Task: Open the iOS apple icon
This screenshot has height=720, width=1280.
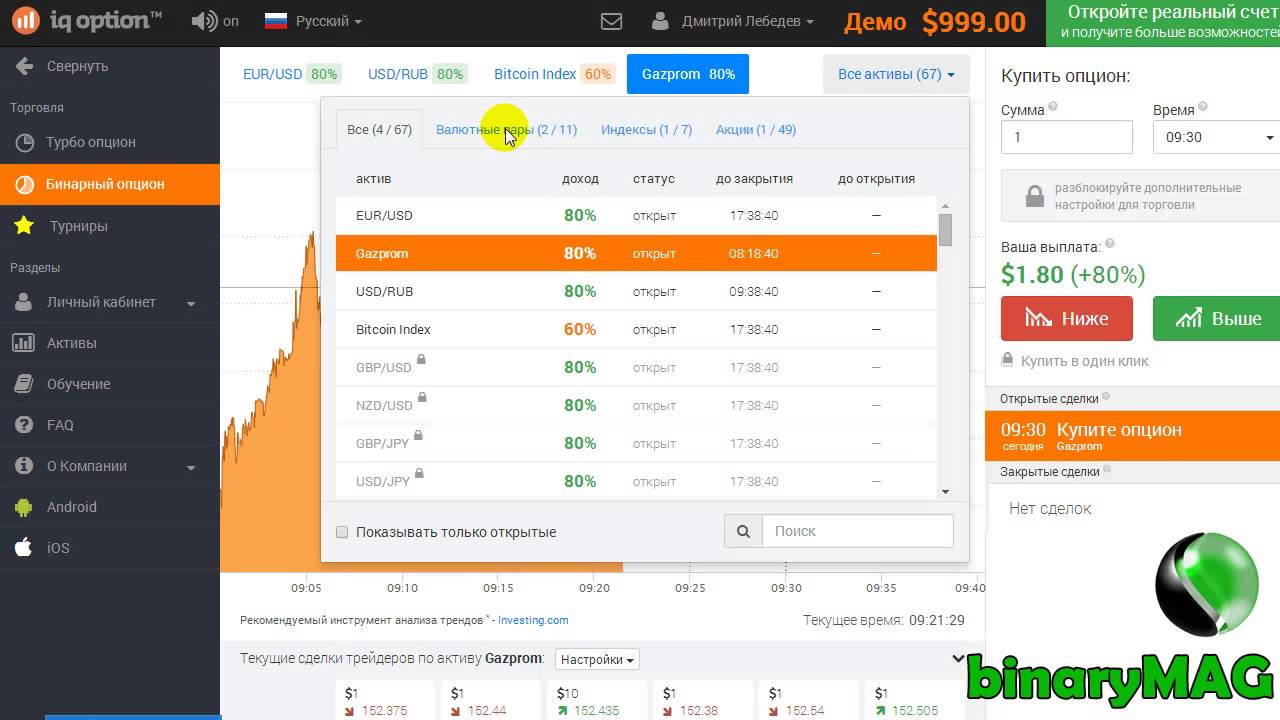Action: [24, 548]
